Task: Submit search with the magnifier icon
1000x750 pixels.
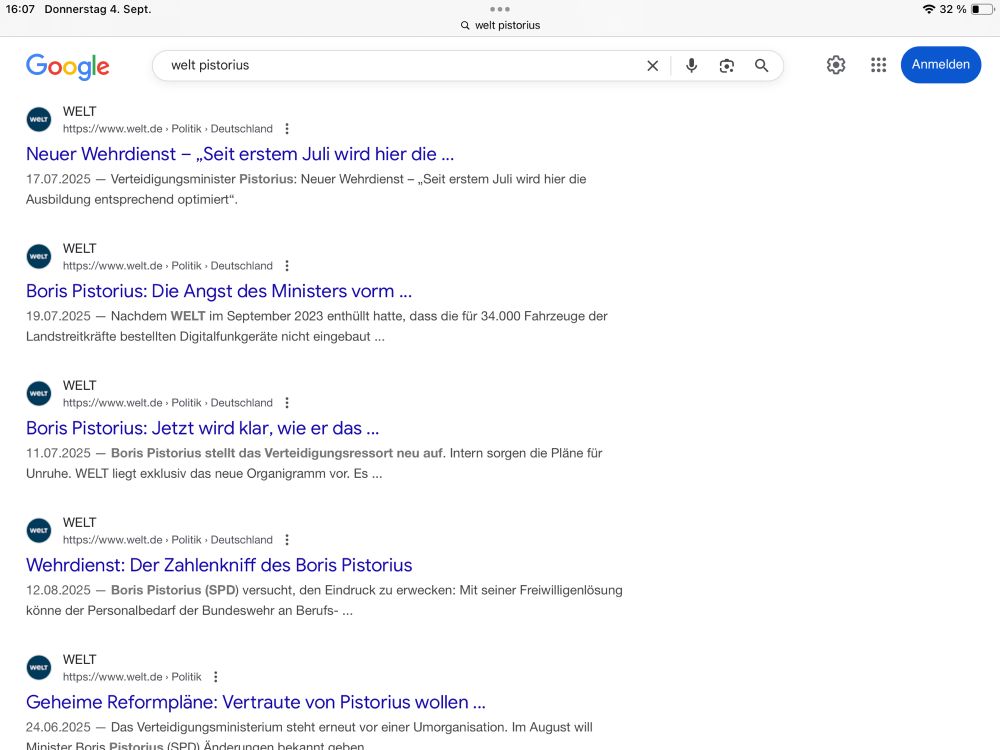Action: (x=761, y=66)
